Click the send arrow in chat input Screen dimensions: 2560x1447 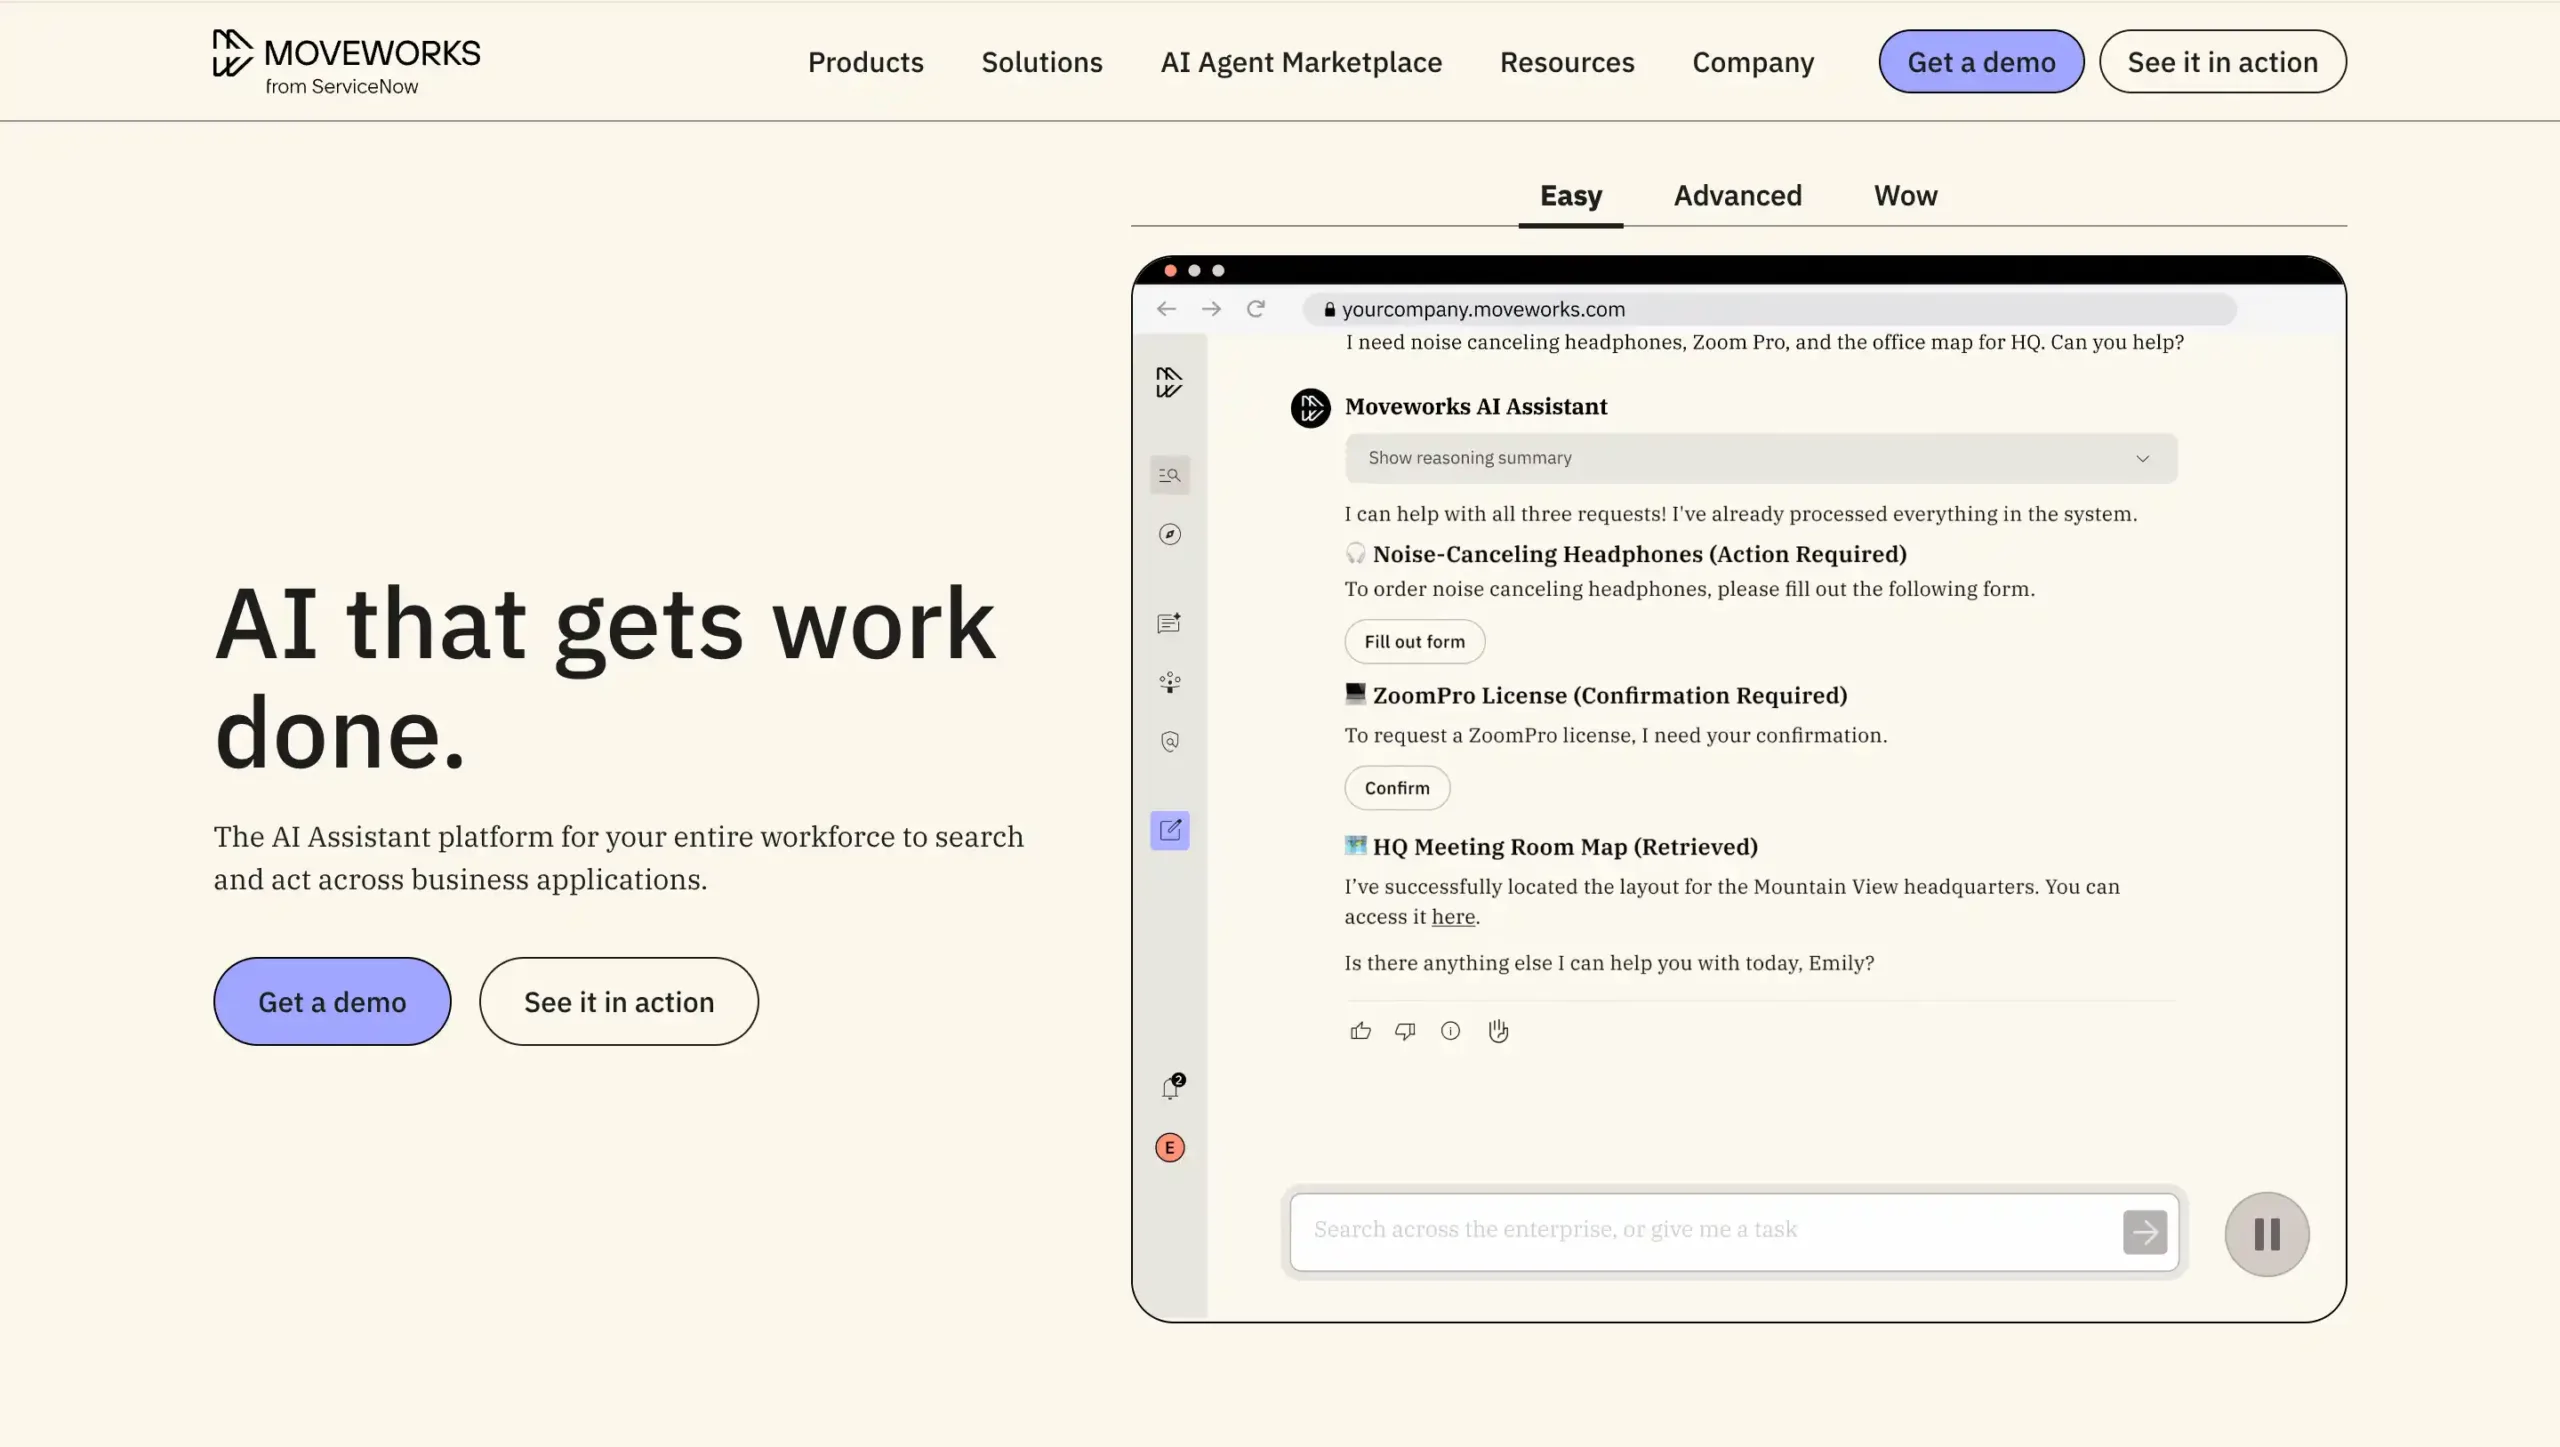coord(2145,1232)
